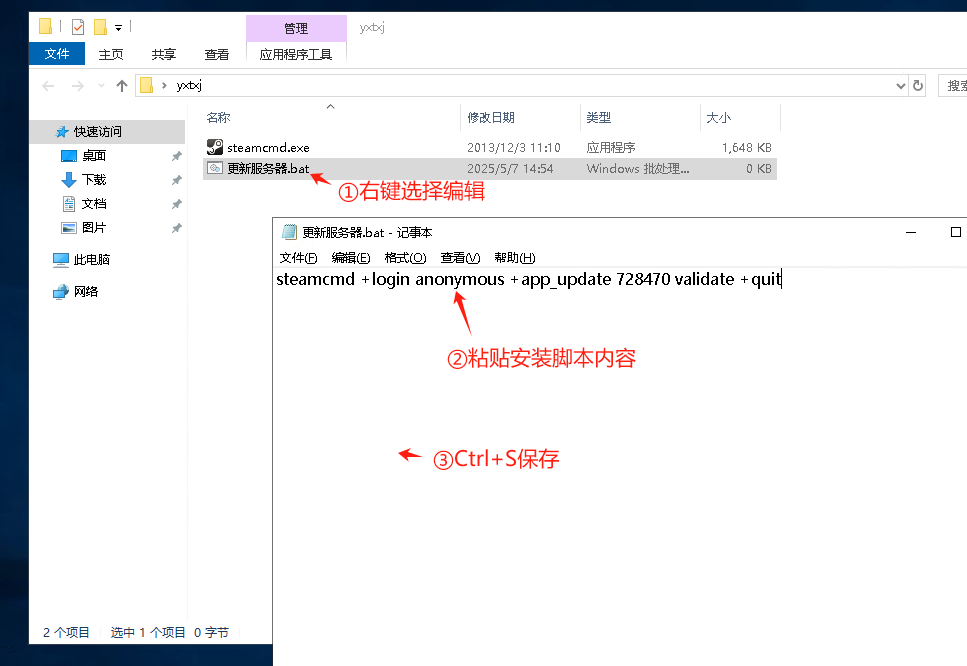The width and height of the screenshot is (967, 666).
Task: Click the 文档 document icon in sidebar
Action: [x=69, y=204]
